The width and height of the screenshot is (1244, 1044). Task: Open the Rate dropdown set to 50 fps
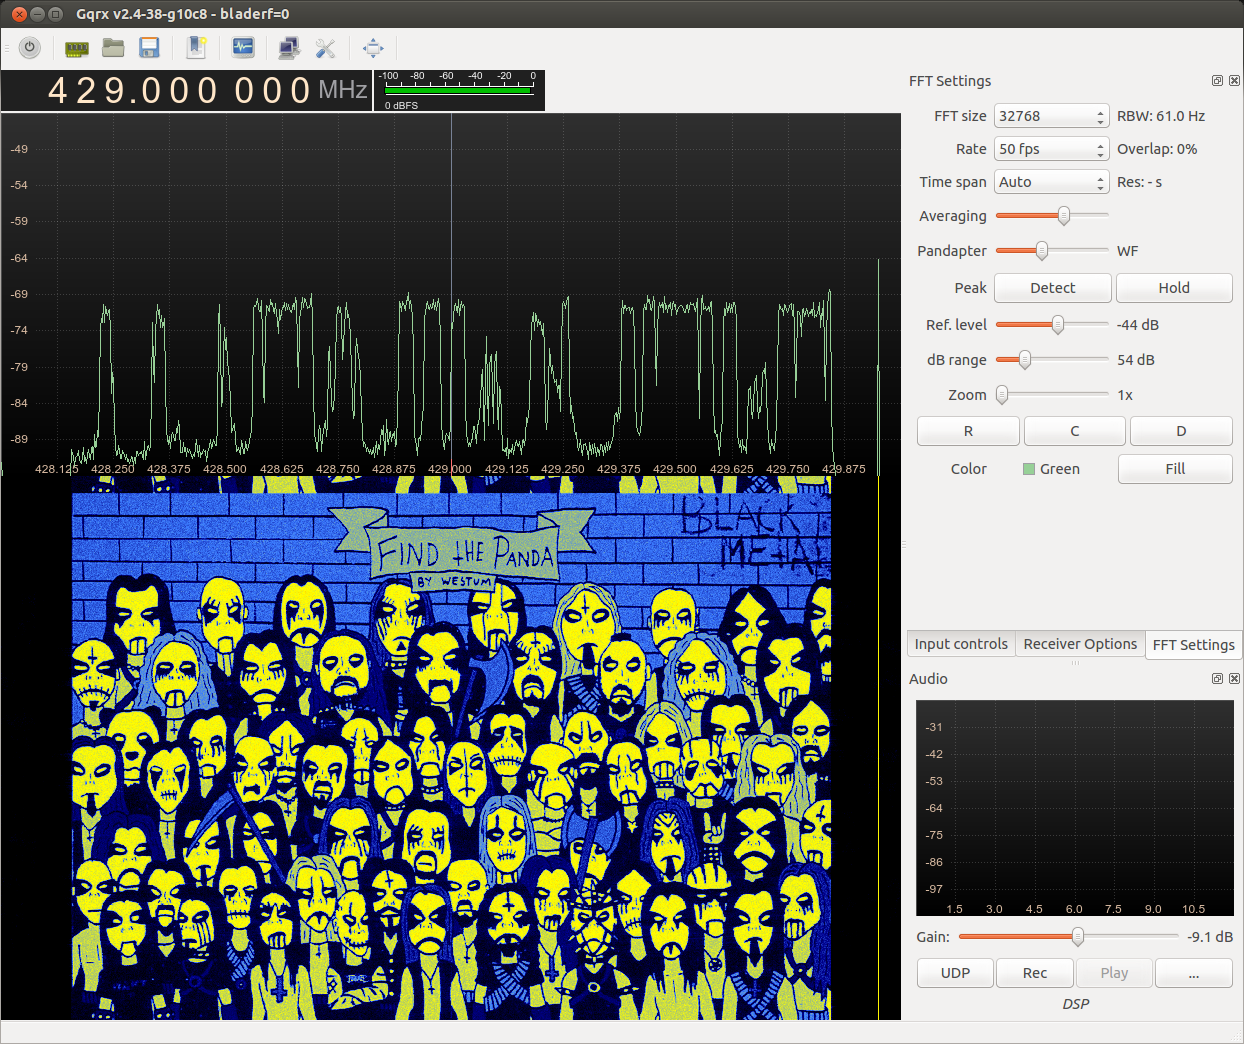click(1051, 149)
